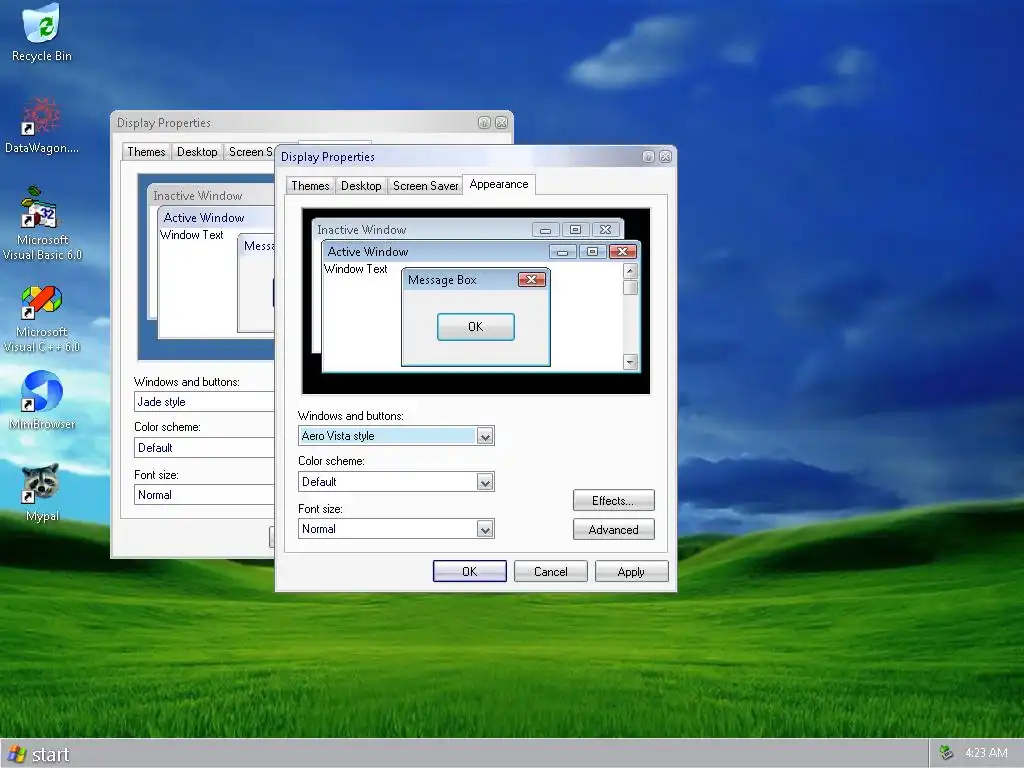Click the Window Text label in front preview
Viewport: 1024px width, 768px height.
pyautogui.click(x=356, y=269)
